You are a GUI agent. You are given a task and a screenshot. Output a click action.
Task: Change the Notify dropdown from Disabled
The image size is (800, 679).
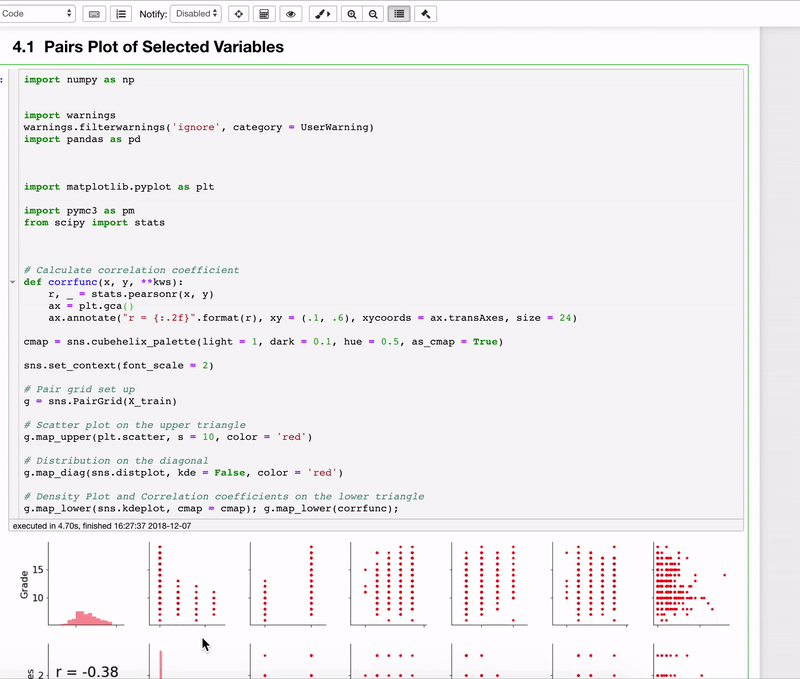tap(195, 13)
